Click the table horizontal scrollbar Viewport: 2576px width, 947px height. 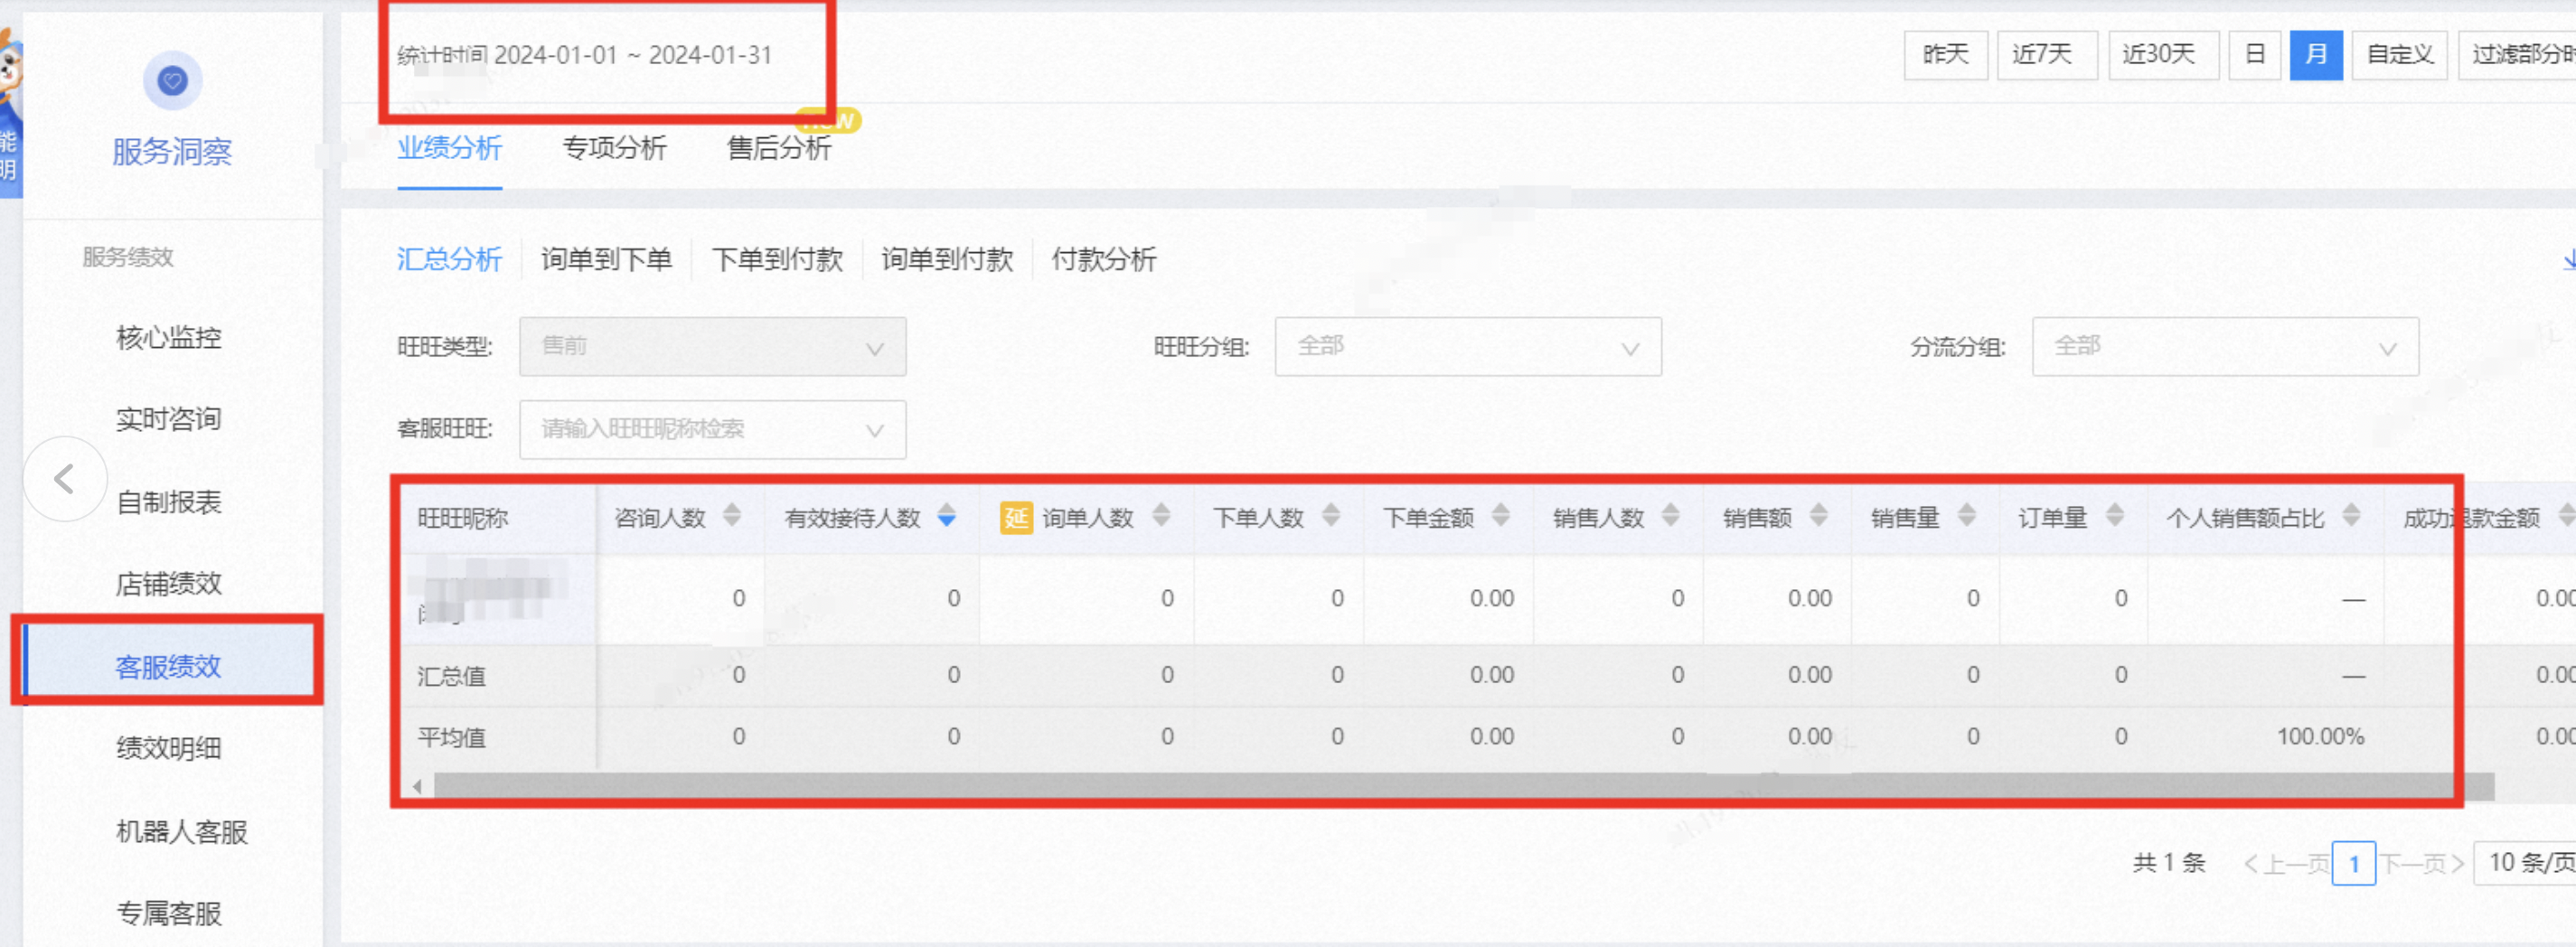[1463, 786]
